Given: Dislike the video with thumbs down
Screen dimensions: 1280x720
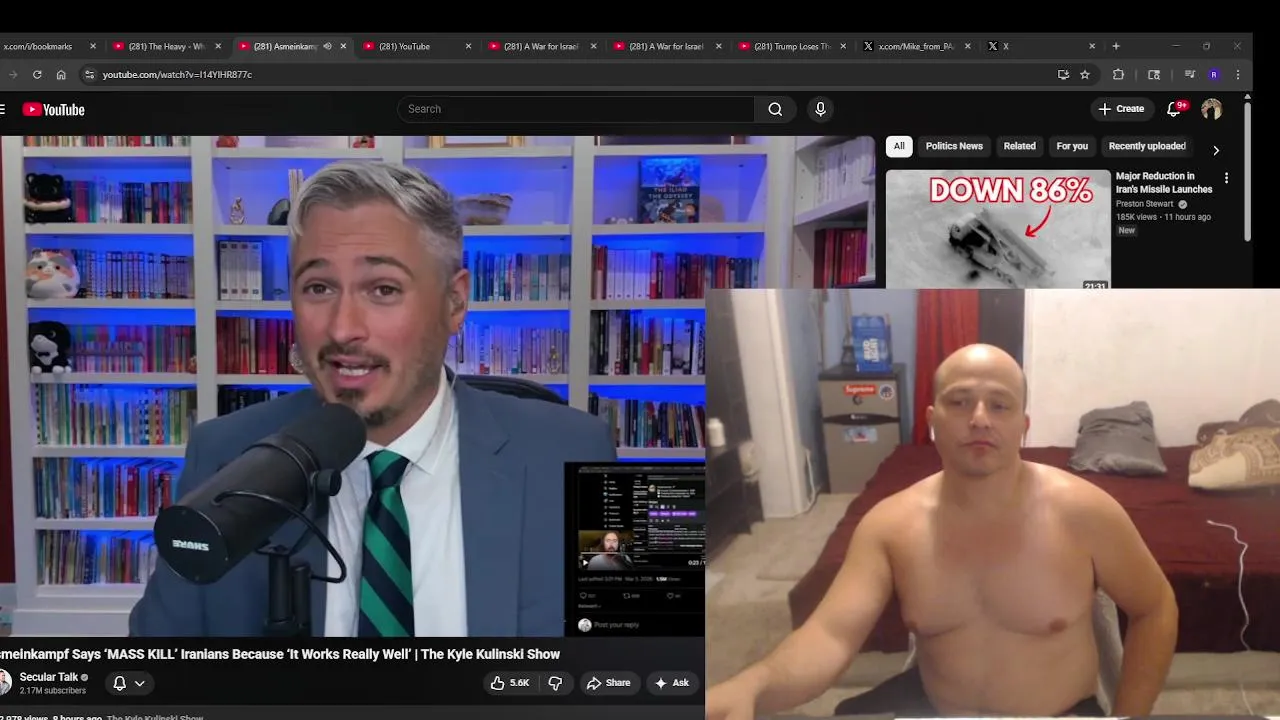Looking at the screenshot, I should (x=555, y=683).
